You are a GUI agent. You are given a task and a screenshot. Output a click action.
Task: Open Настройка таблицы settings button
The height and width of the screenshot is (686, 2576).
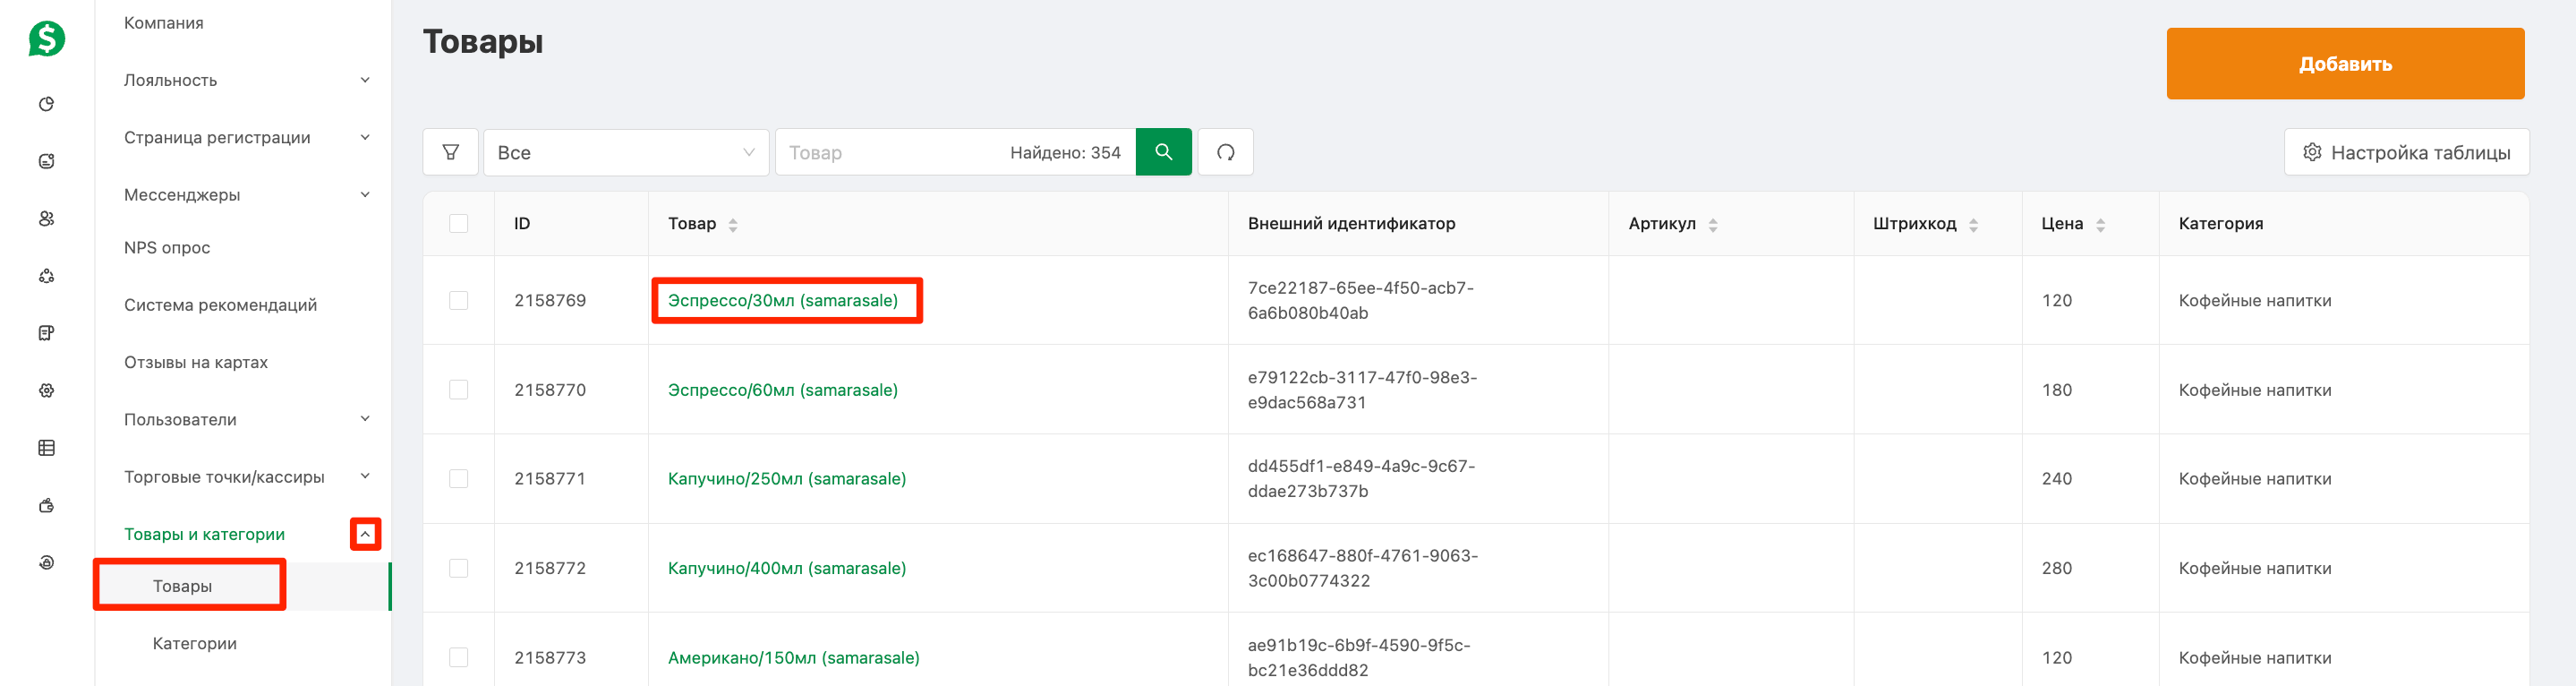coord(2406,152)
